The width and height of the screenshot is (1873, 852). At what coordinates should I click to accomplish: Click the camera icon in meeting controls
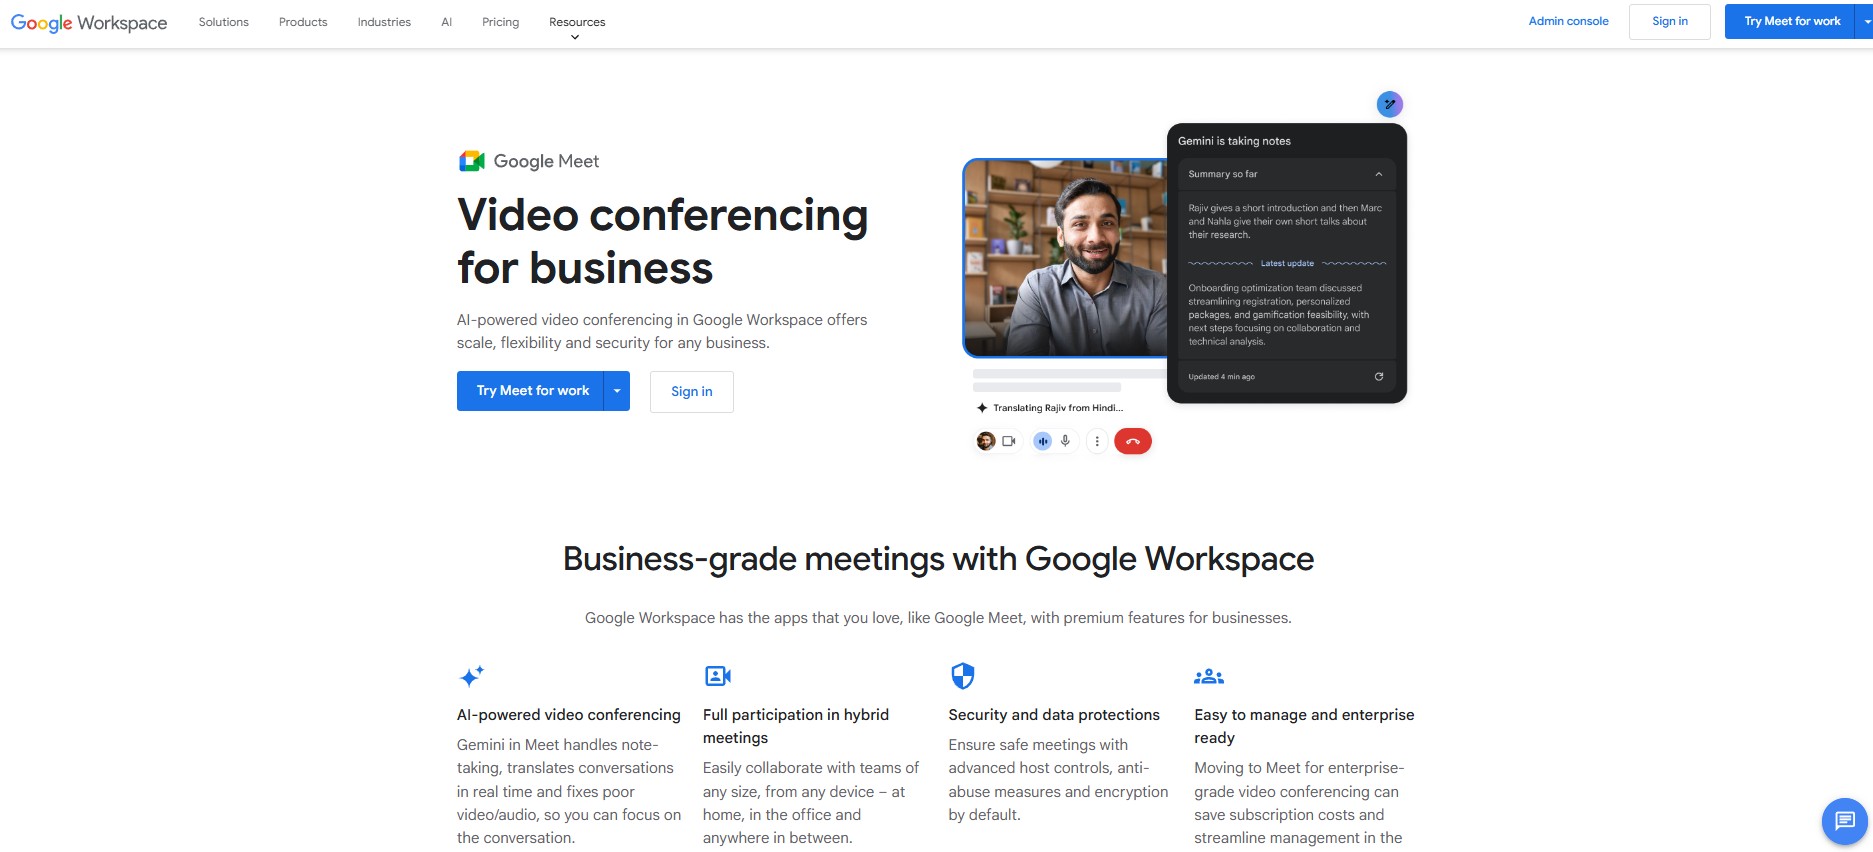coord(1009,441)
